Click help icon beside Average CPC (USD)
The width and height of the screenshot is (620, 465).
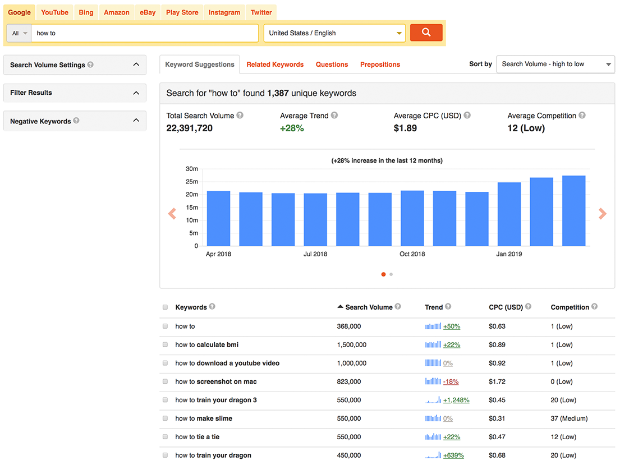coord(467,115)
